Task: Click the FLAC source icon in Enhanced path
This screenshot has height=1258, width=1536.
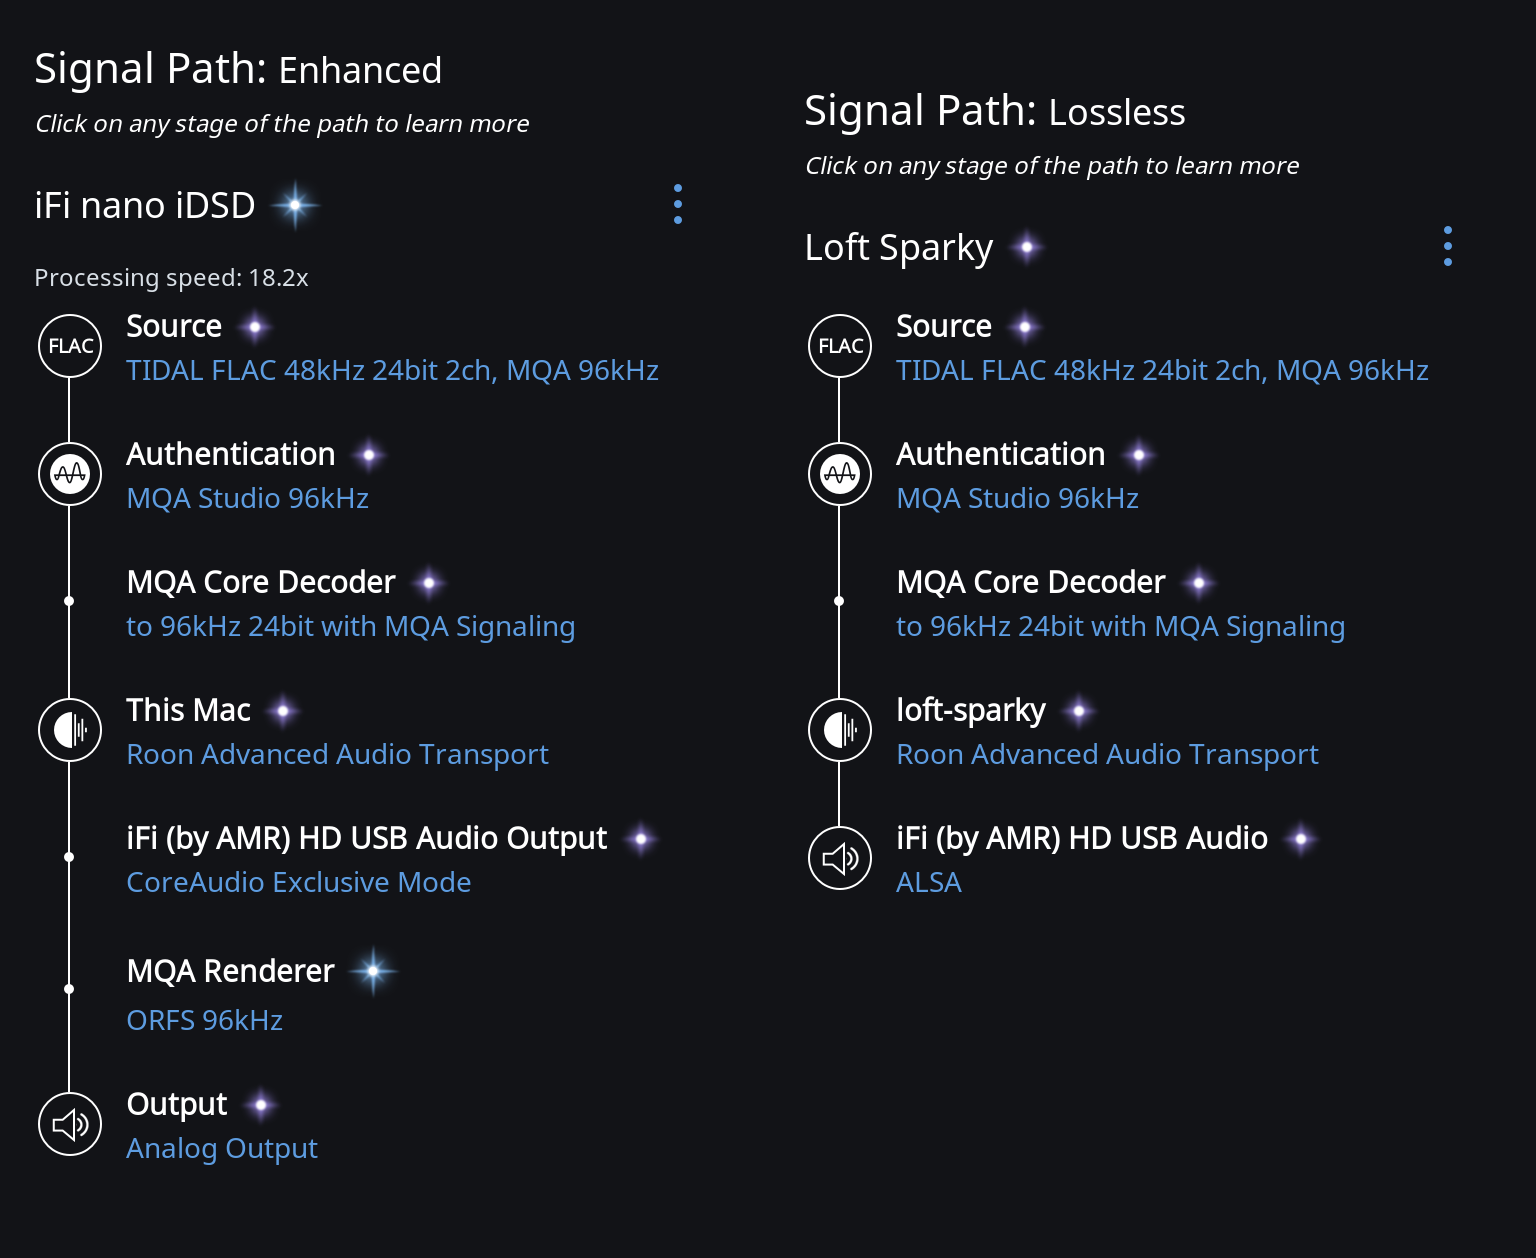Action: pyautogui.click(x=70, y=346)
